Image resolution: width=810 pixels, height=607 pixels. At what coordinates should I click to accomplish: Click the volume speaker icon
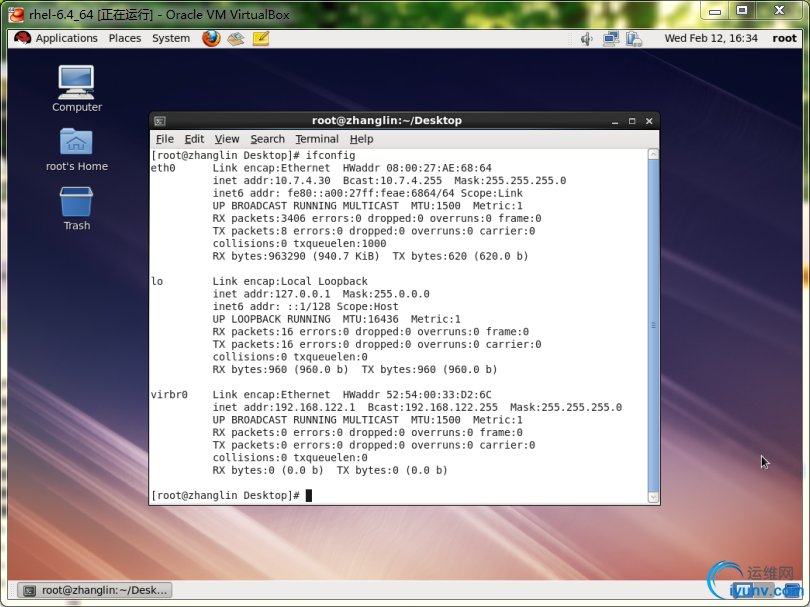pos(586,39)
